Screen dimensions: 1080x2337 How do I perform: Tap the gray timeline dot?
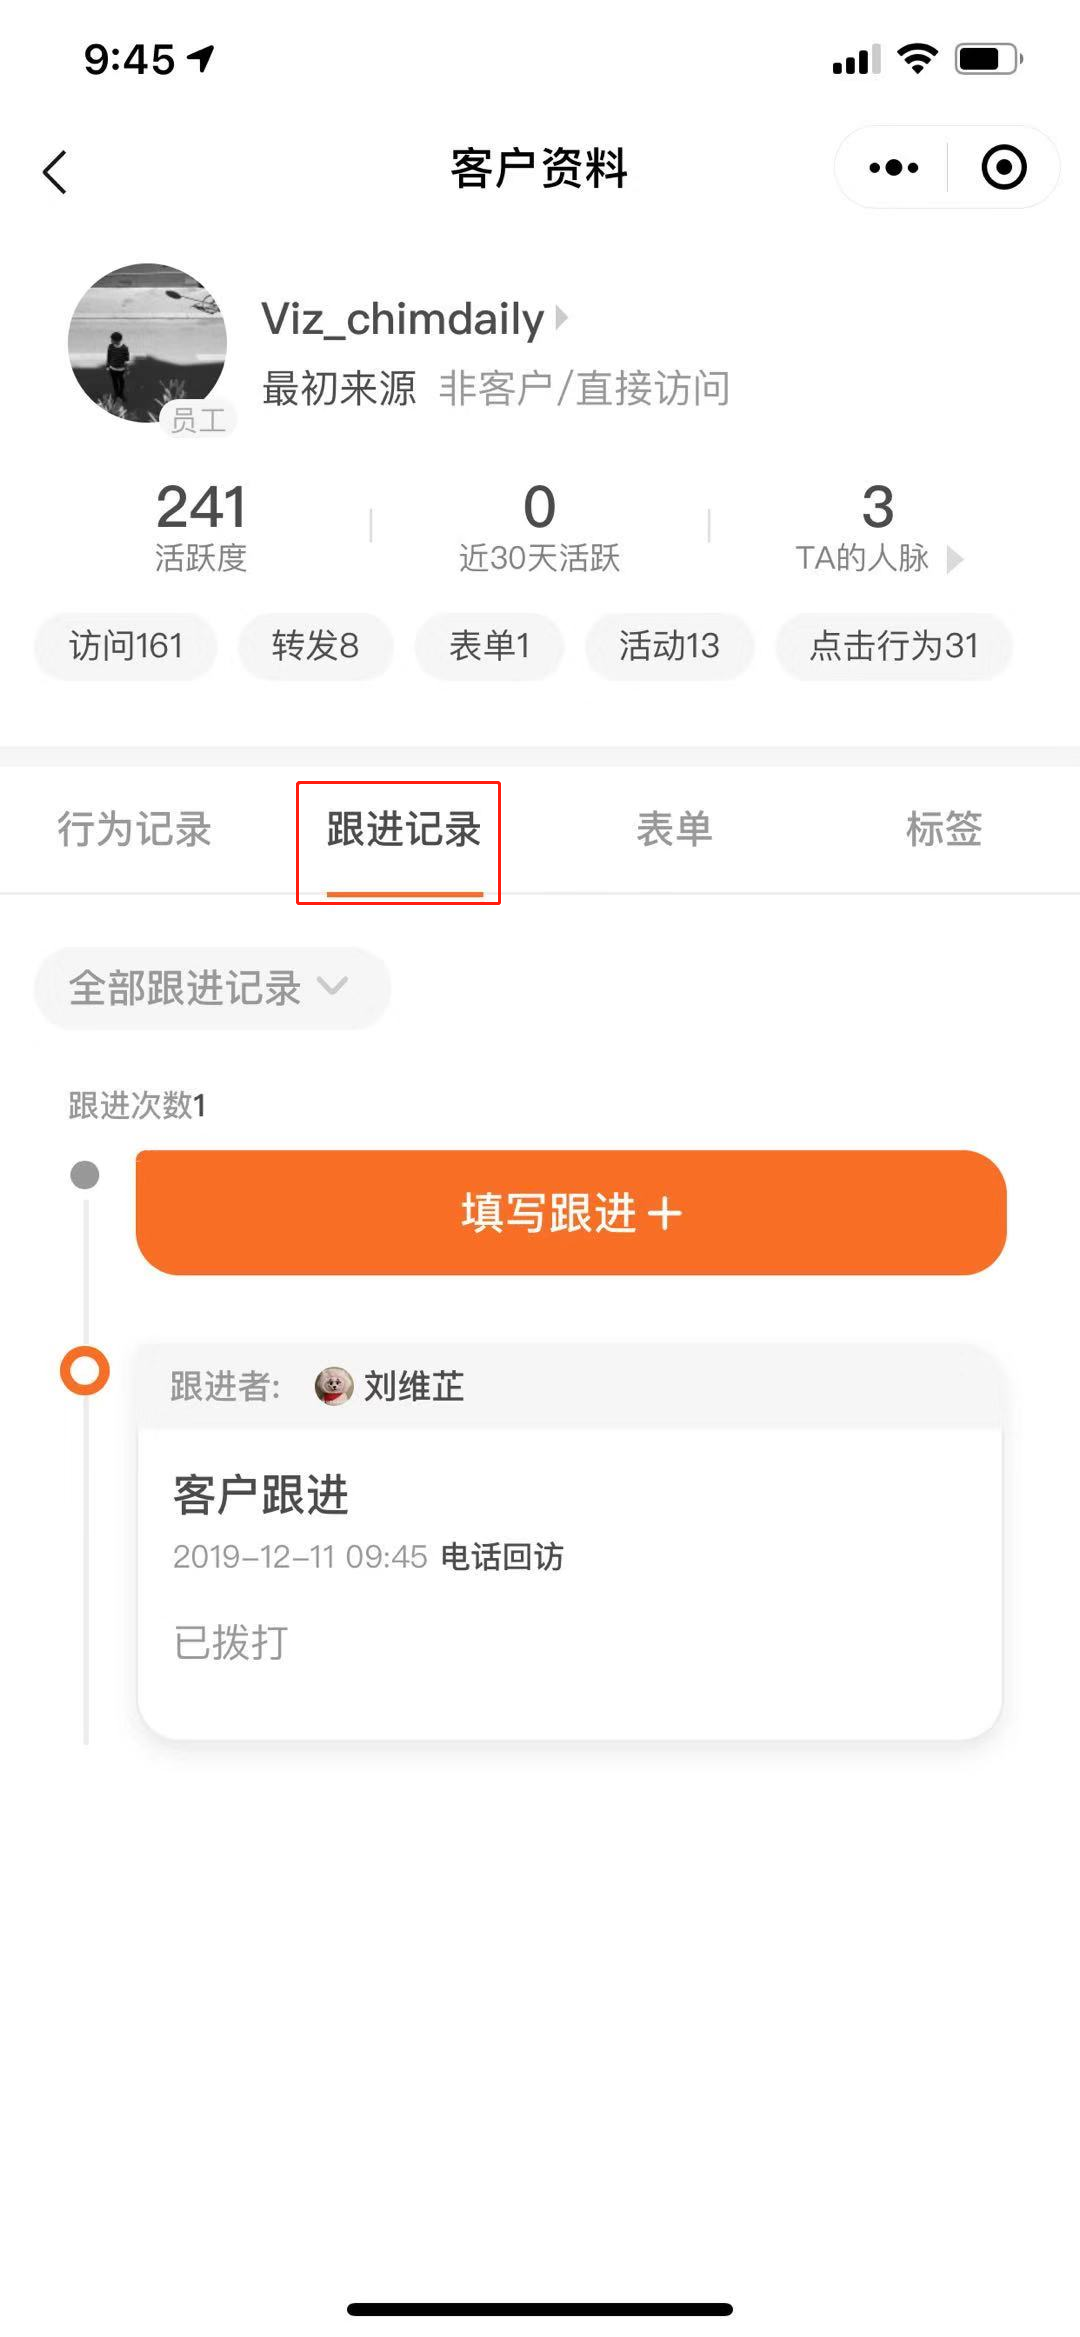click(x=85, y=1175)
